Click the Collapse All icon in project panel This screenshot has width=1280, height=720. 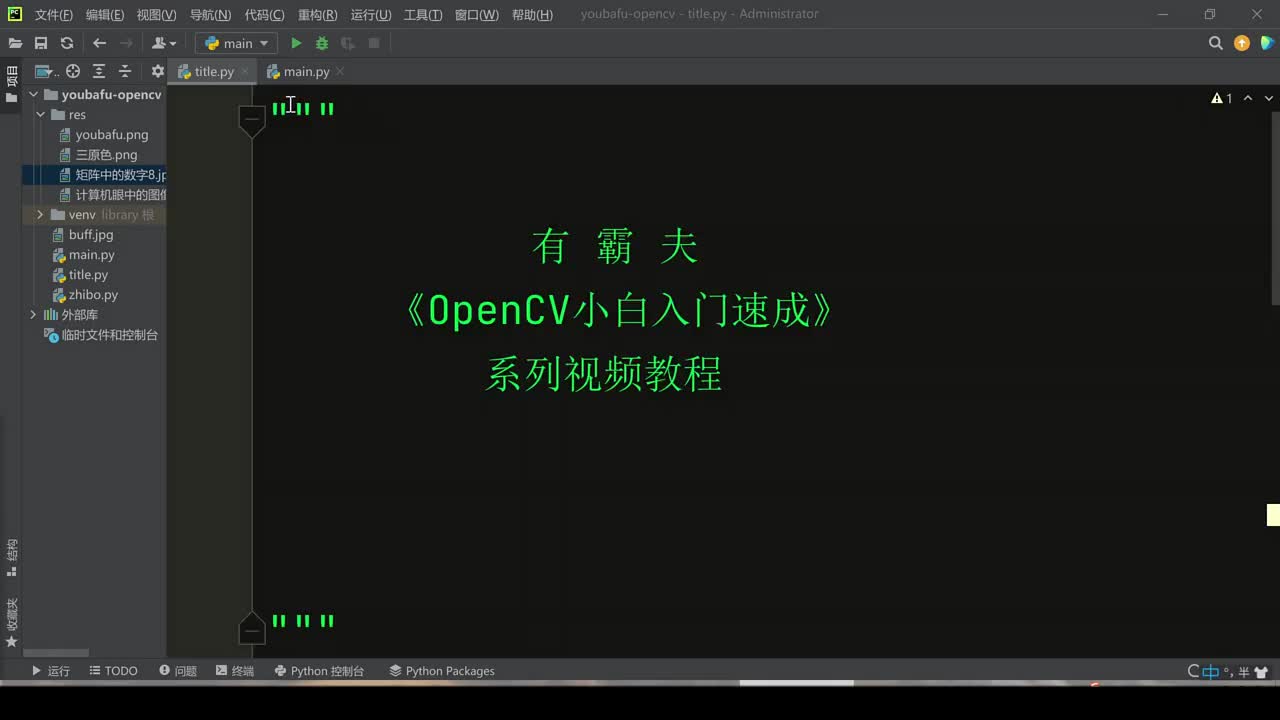click(x=125, y=71)
